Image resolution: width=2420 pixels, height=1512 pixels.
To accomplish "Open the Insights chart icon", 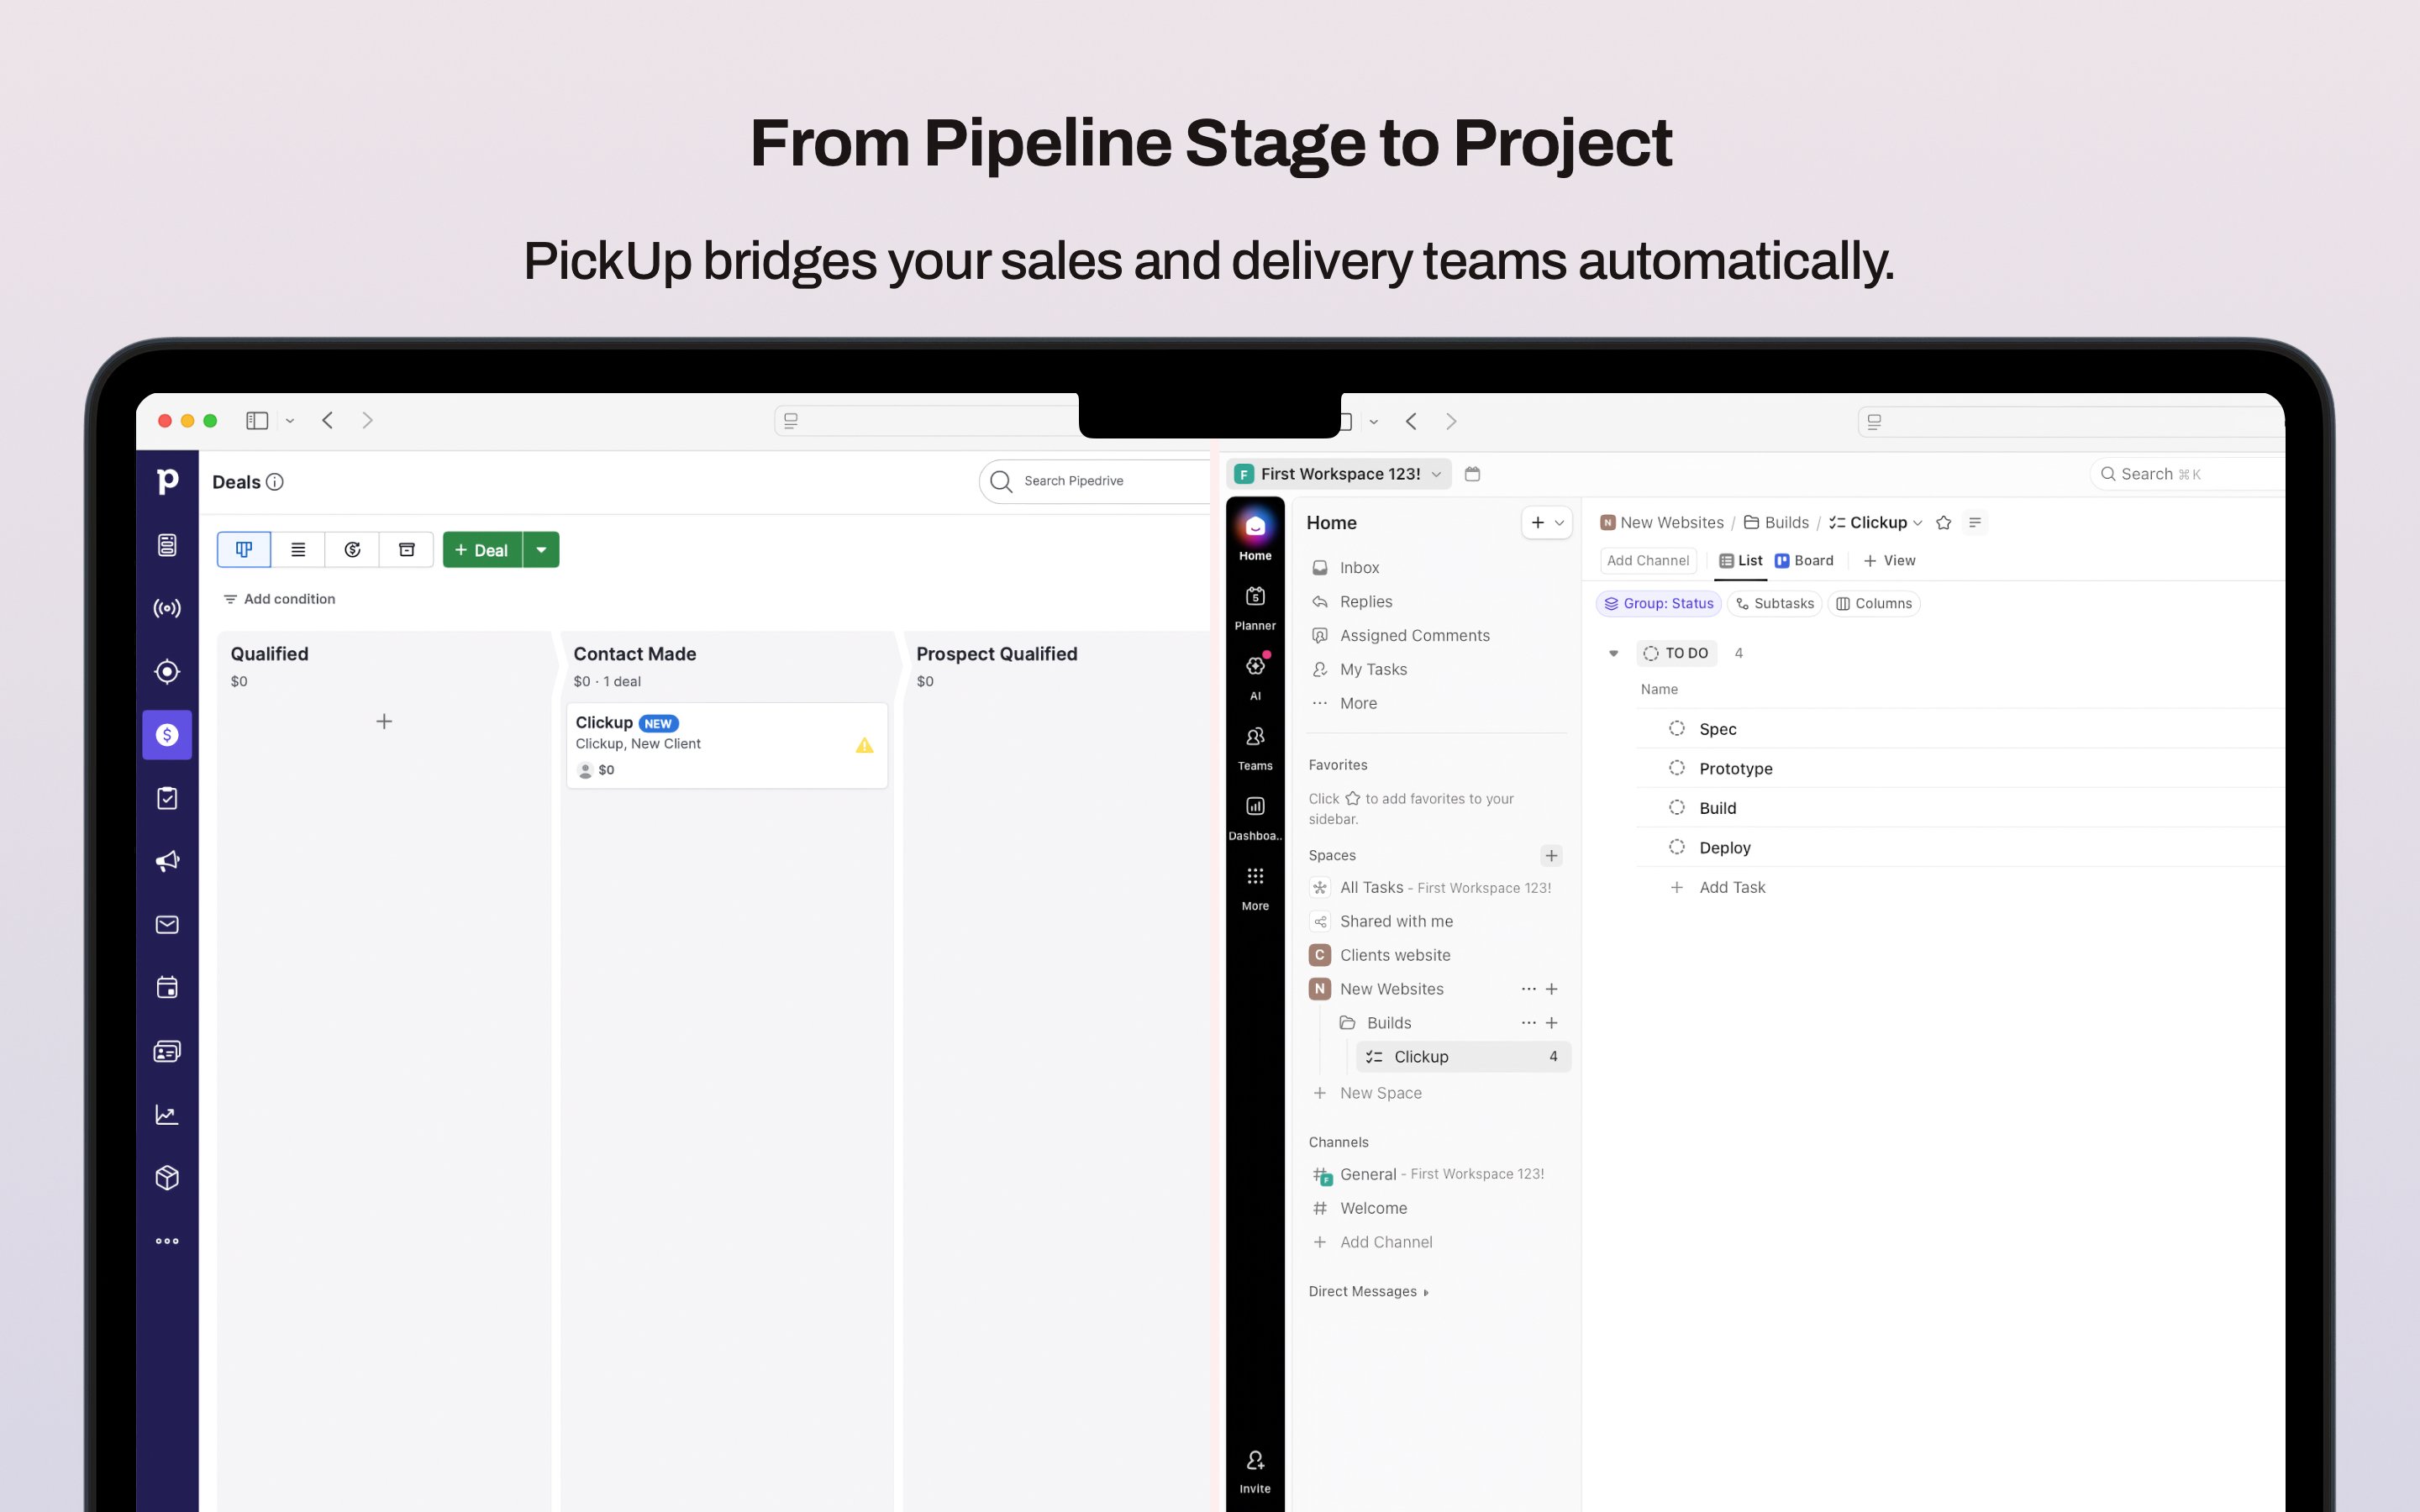I will [x=167, y=1114].
